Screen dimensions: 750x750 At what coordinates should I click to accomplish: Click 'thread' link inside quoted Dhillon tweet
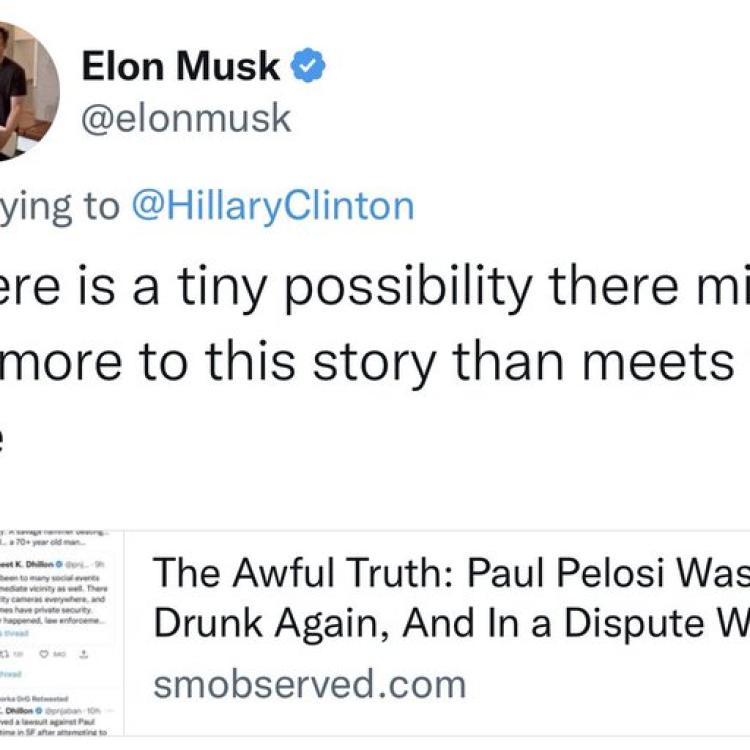pos(15,633)
